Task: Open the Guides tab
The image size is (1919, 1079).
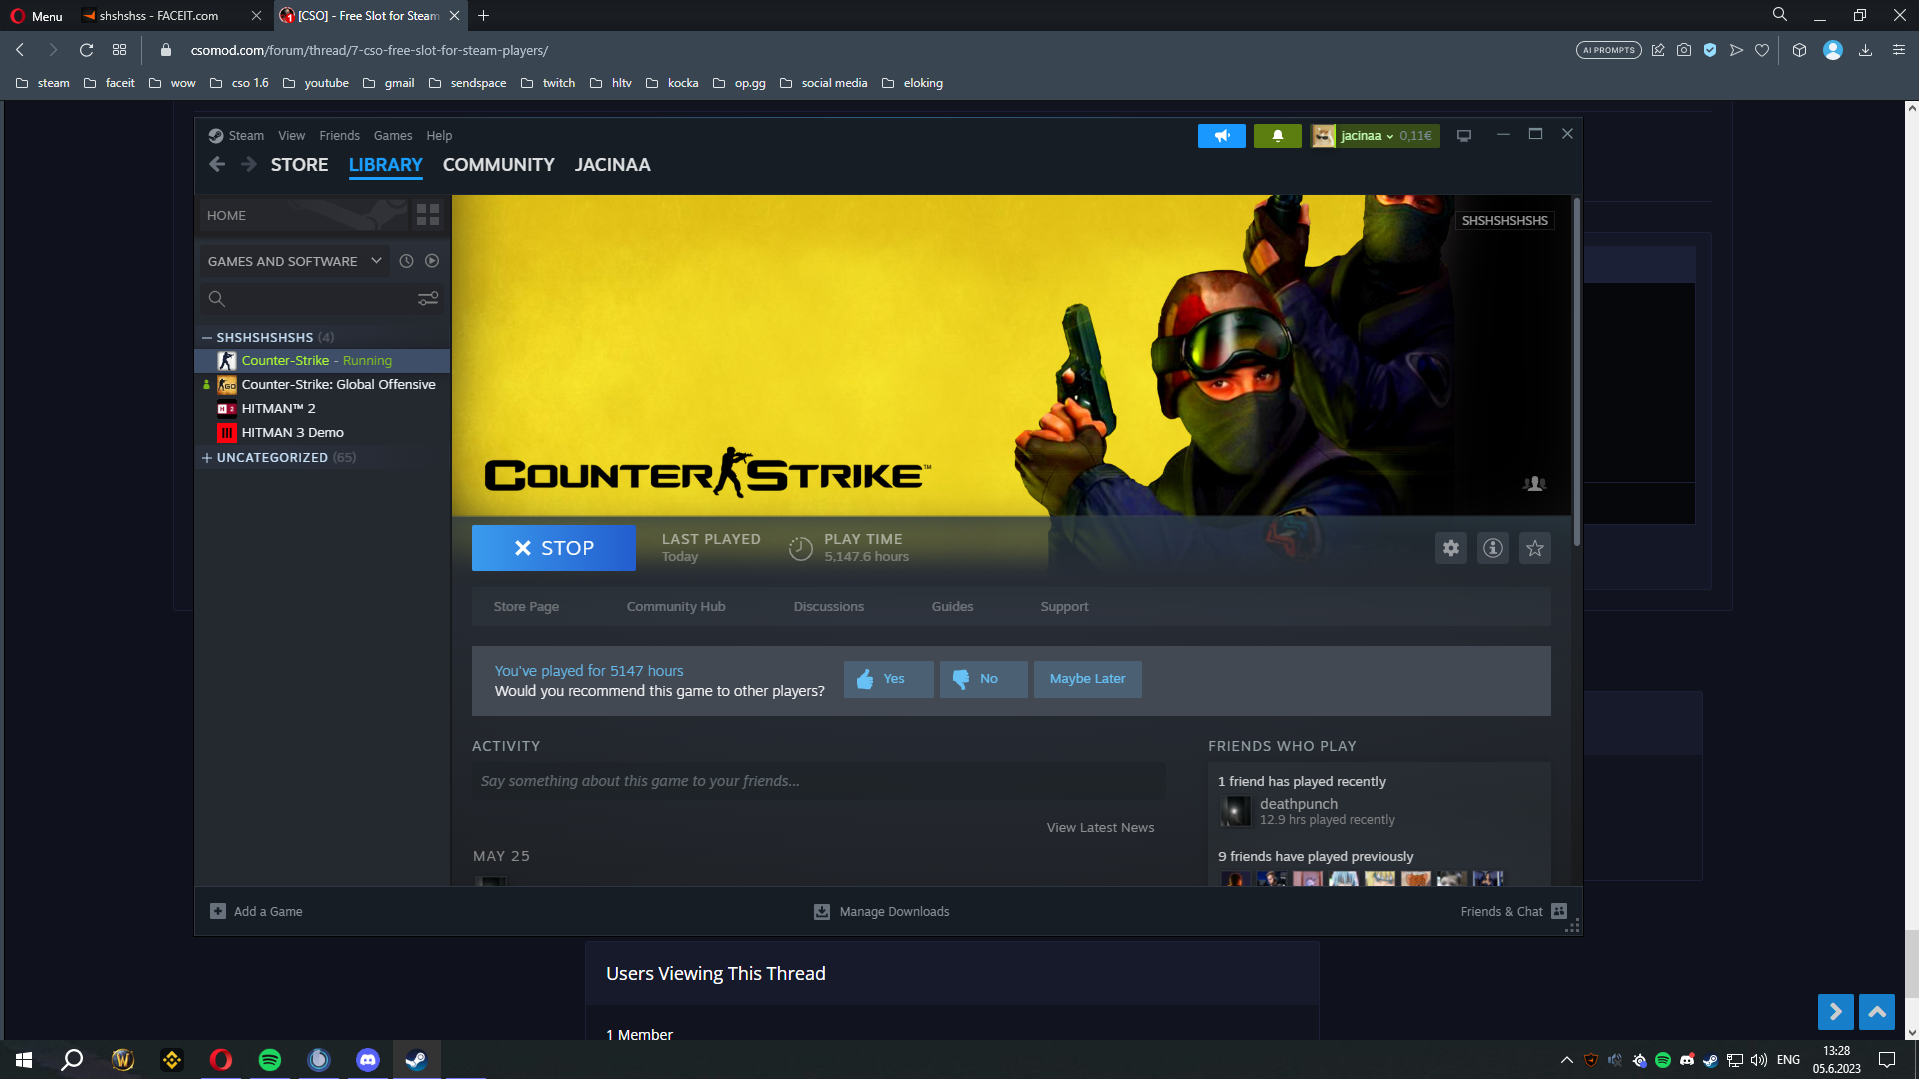Action: pos(952,607)
